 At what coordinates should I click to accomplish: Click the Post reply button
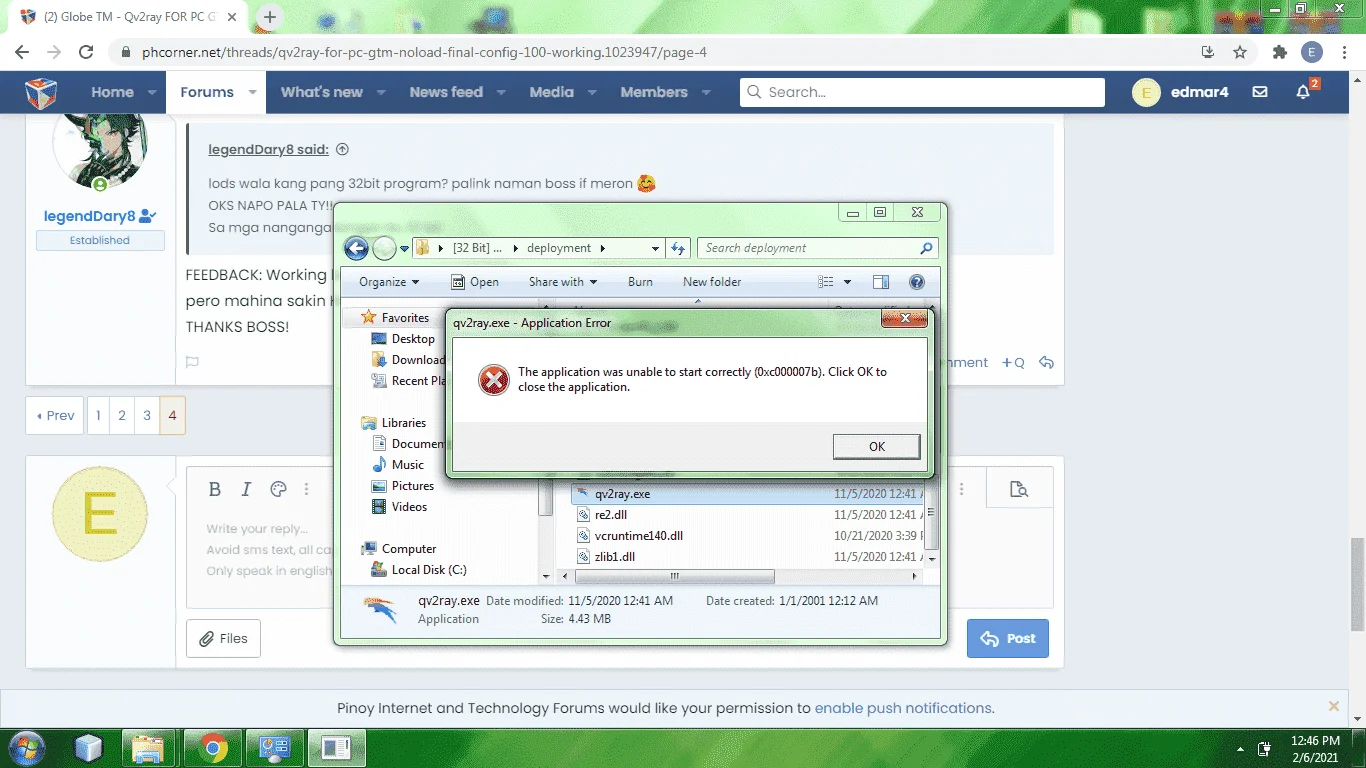pyautogui.click(x=1007, y=638)
